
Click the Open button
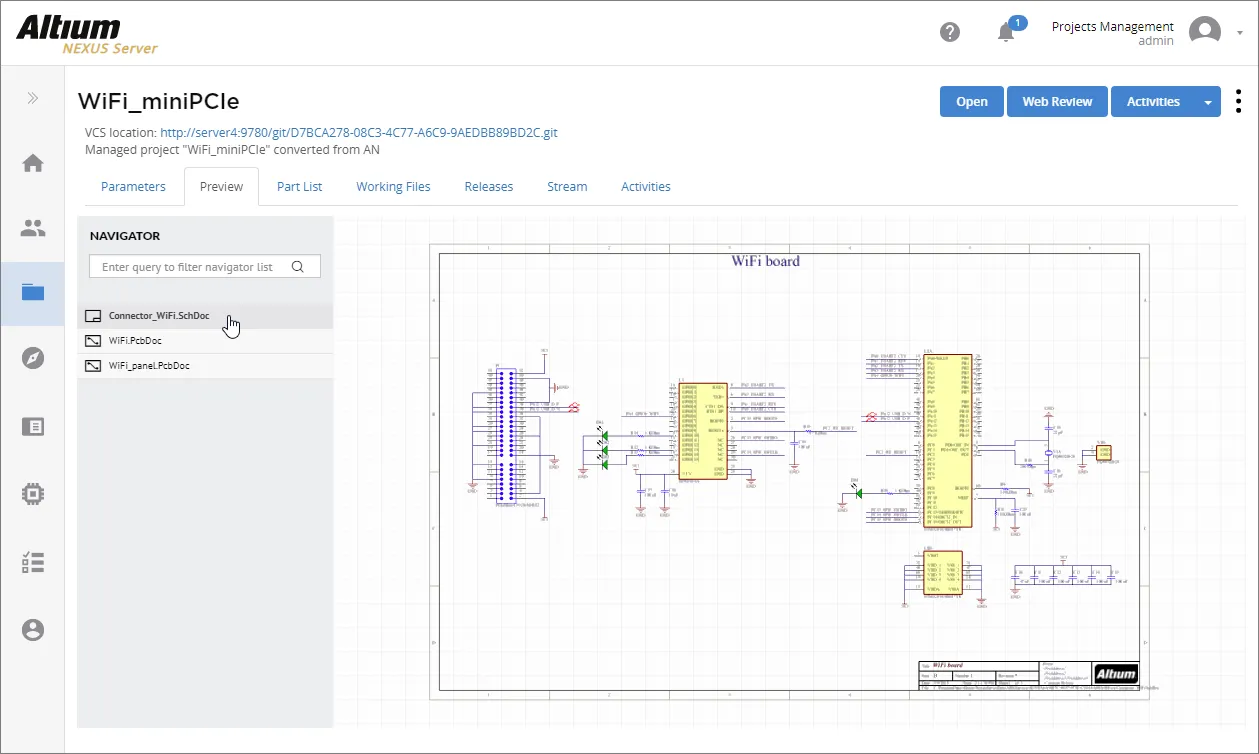[x=972, y=101]
